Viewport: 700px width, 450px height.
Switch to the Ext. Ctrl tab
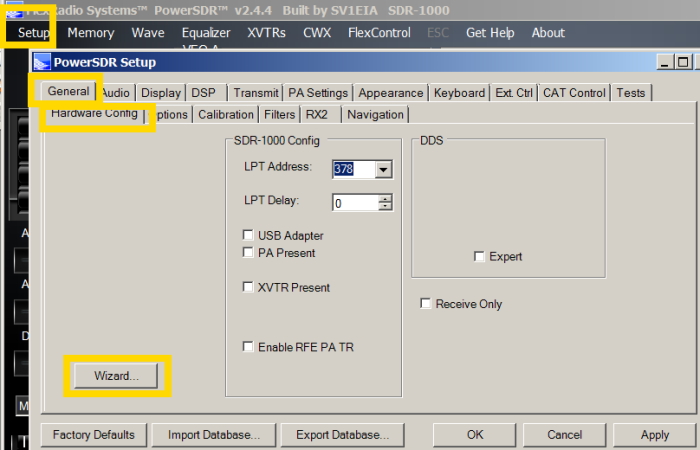pyautogui.click(x=514, y=93)
